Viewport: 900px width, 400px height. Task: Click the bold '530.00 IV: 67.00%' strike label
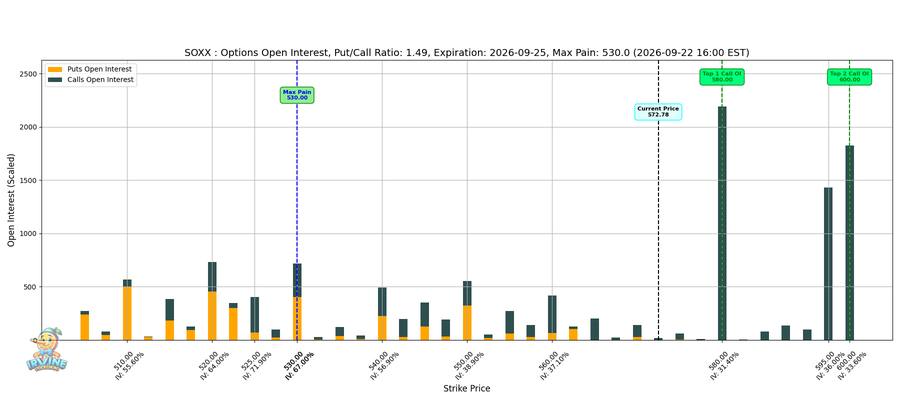(300, 364)
